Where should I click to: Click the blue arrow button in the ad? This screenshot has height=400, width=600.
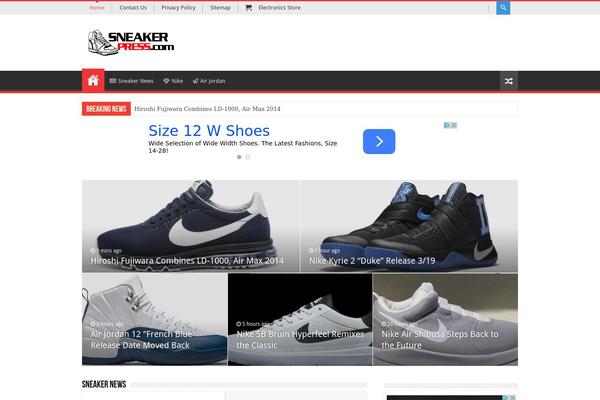coord(379,142)
